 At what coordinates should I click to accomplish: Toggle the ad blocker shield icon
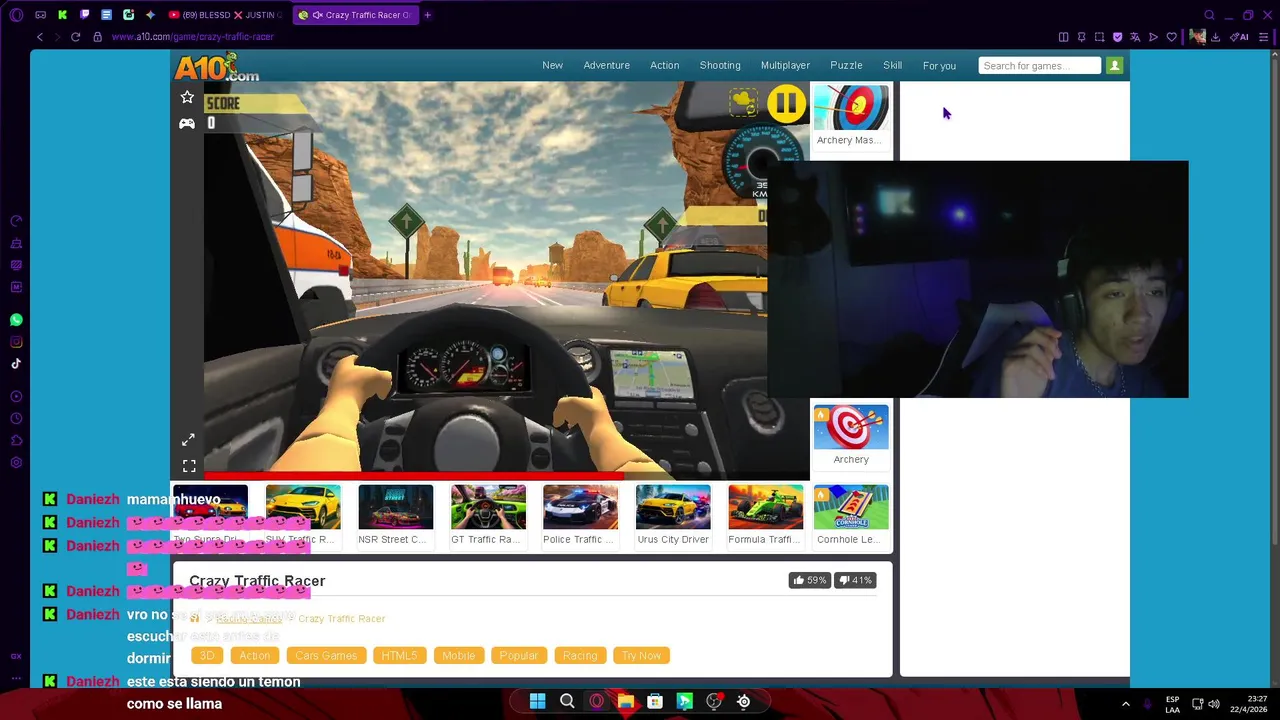coord(1117,37)
